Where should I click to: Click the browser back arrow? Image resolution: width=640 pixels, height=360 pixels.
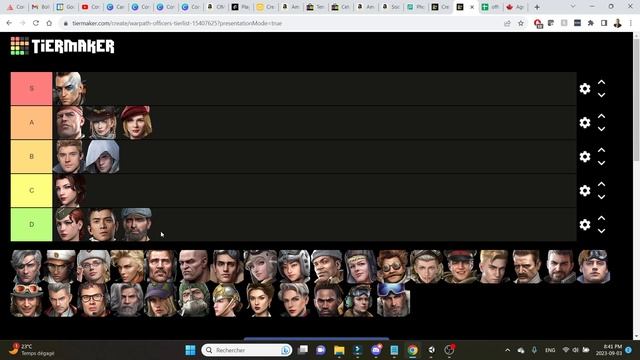pos(9,23)
